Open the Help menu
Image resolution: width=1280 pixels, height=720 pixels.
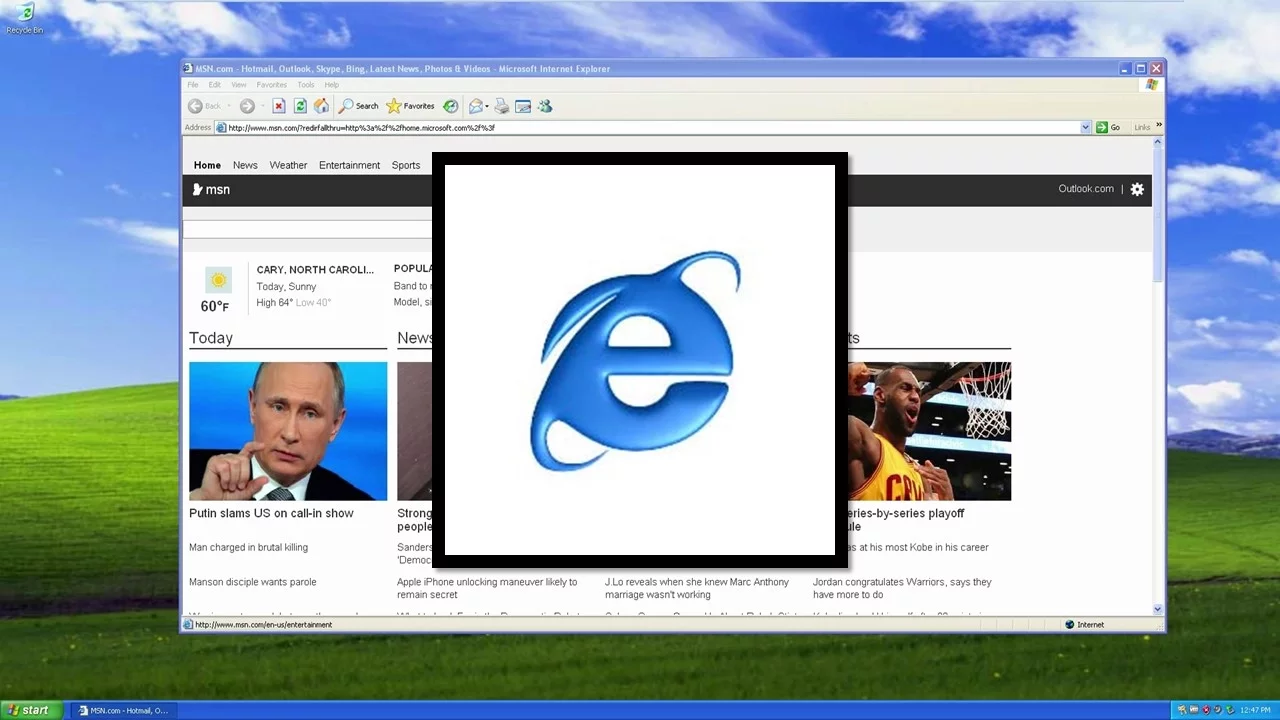pyautogui.click(x=331, y=85)
